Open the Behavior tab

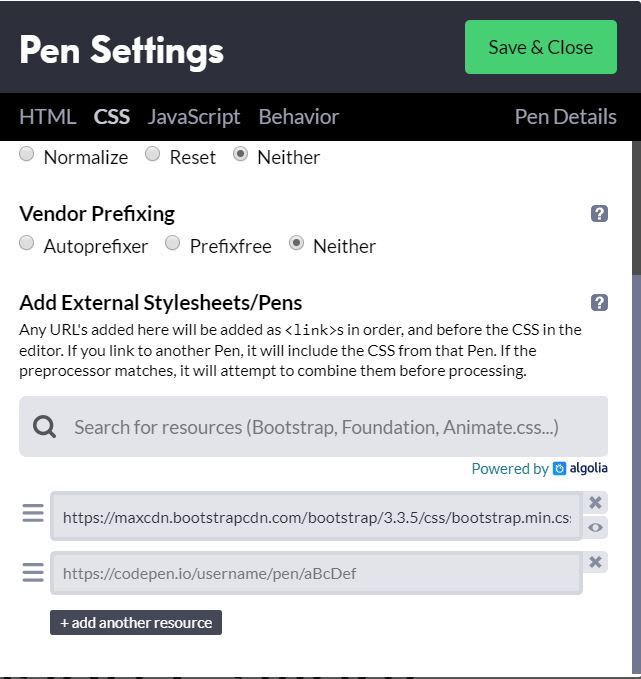(299, 117)
